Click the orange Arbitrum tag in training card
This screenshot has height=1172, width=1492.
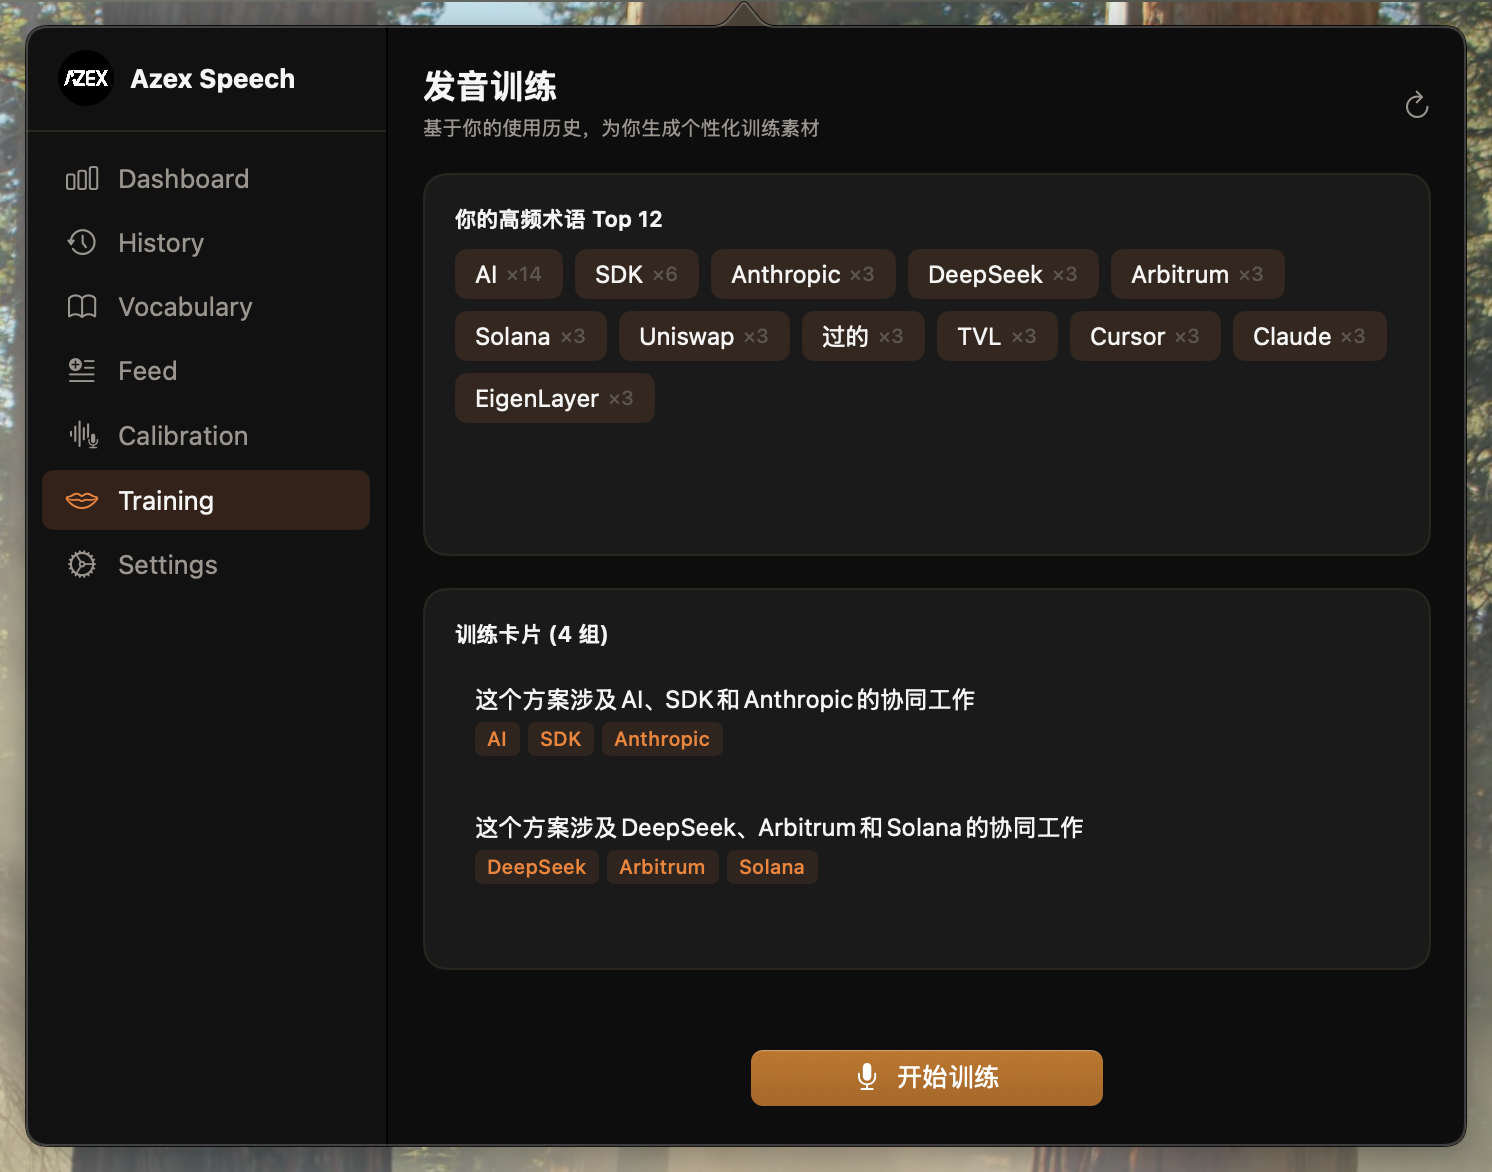point(662,867)
